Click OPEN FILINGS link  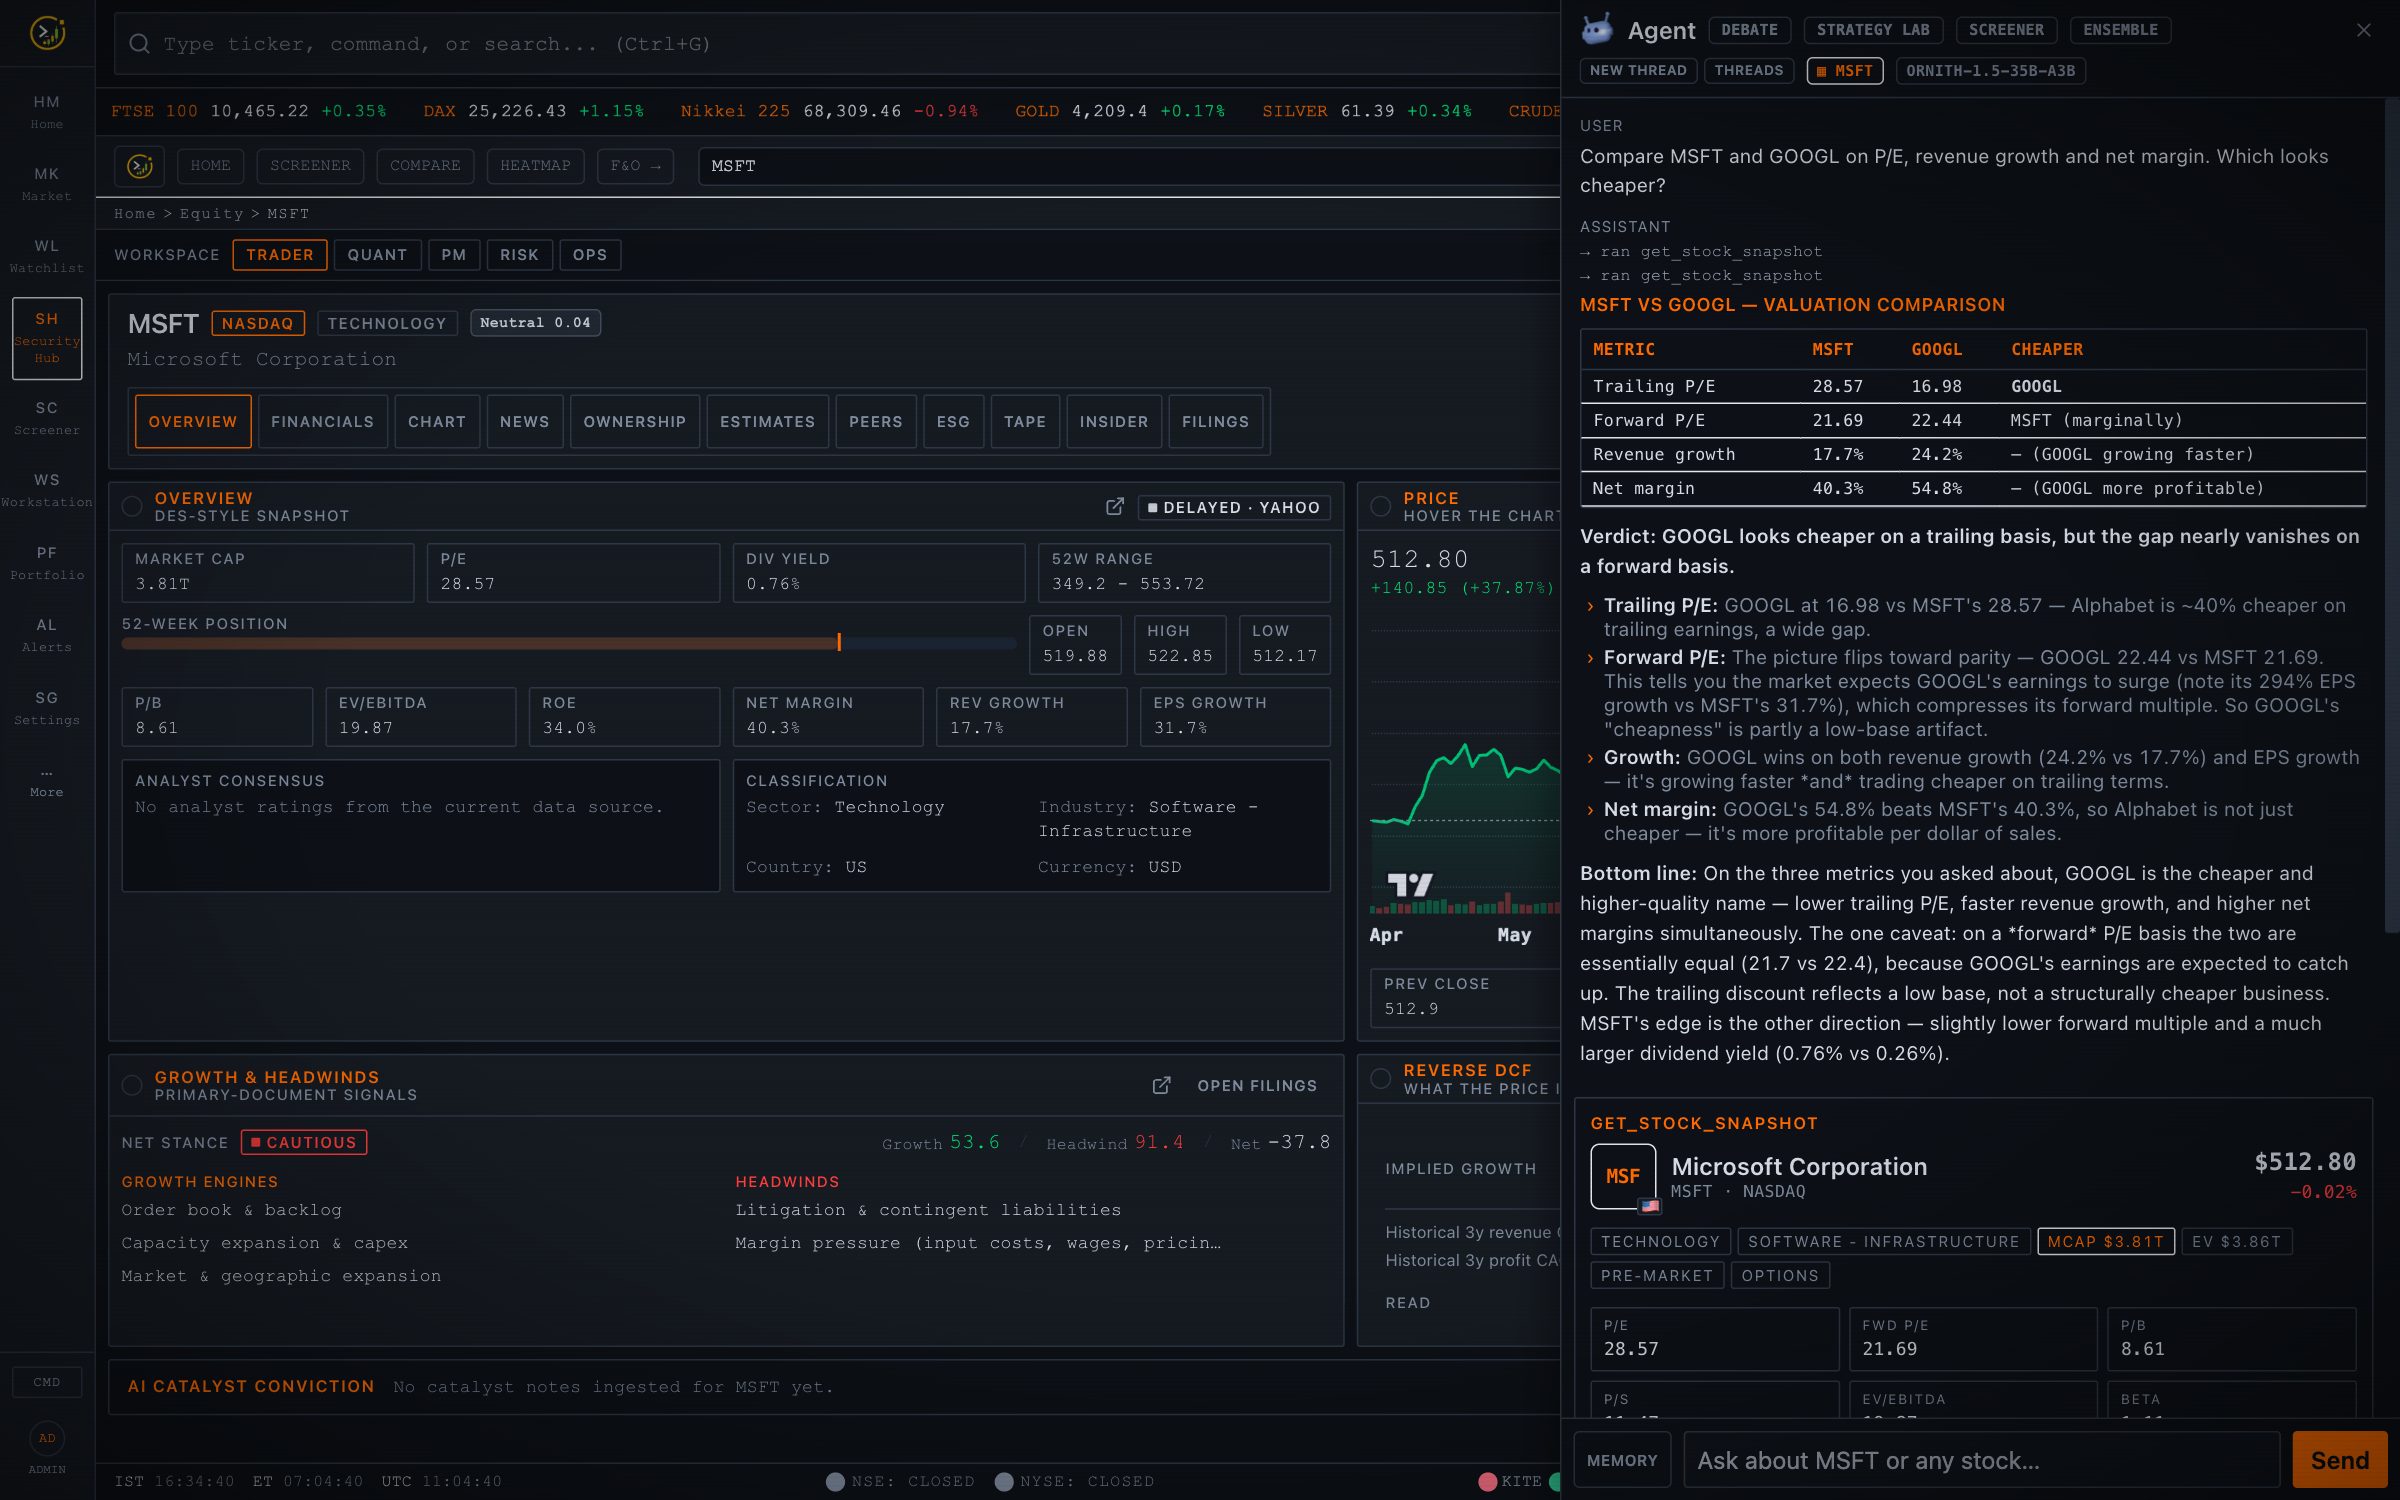1257,1086
